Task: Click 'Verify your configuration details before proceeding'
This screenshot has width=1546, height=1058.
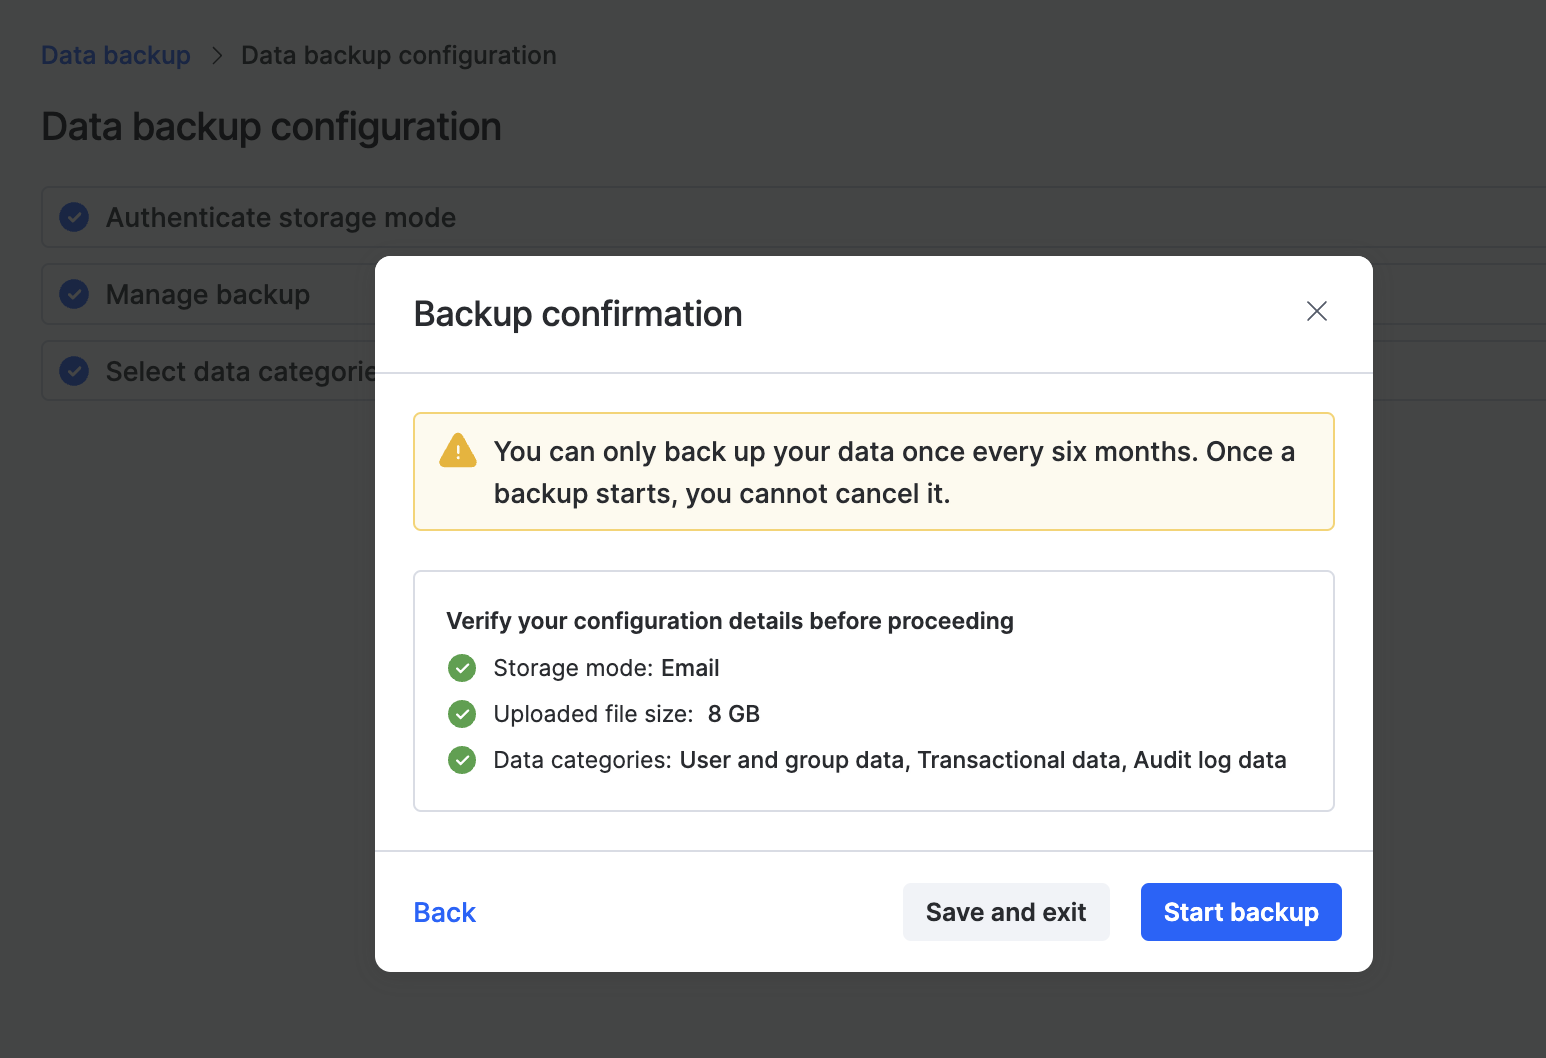Action: (730, 621)
